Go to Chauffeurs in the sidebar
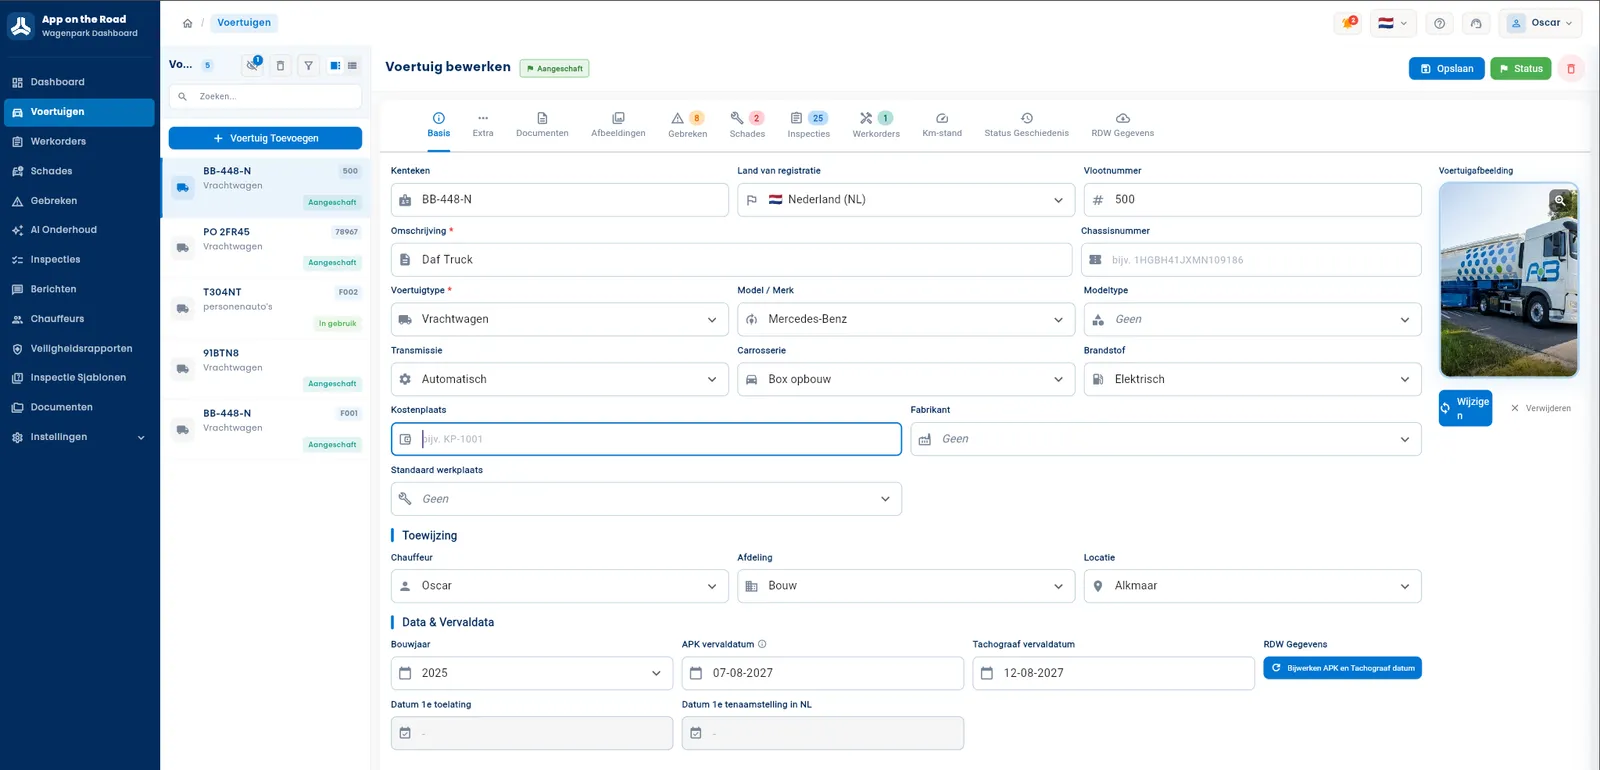The image size is (1600, 770). pyautogui.click(x=79, y=319)
